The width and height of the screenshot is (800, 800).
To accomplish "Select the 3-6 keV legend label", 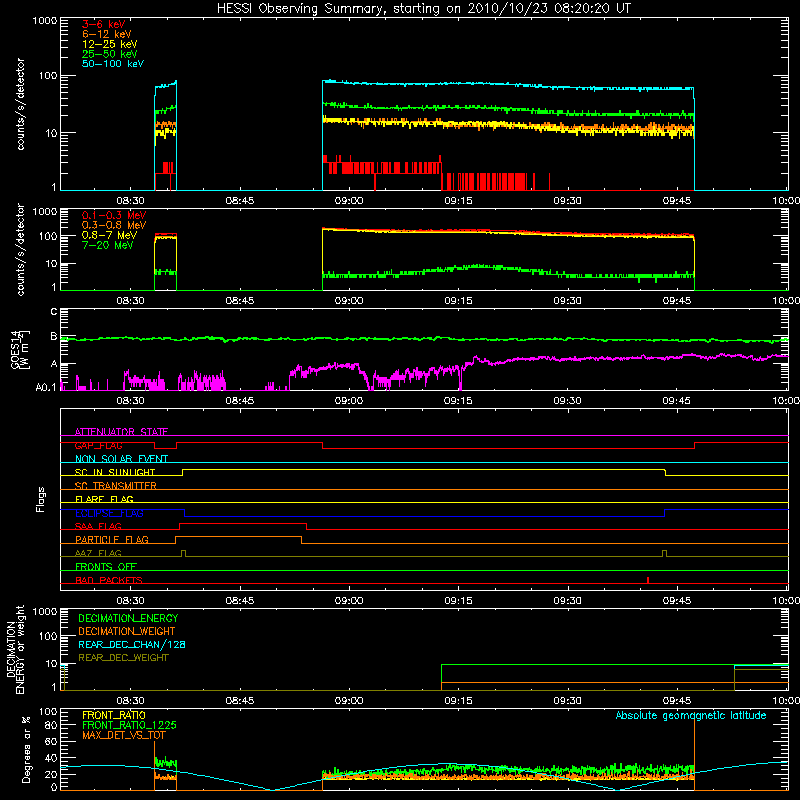I will (104, 24).
